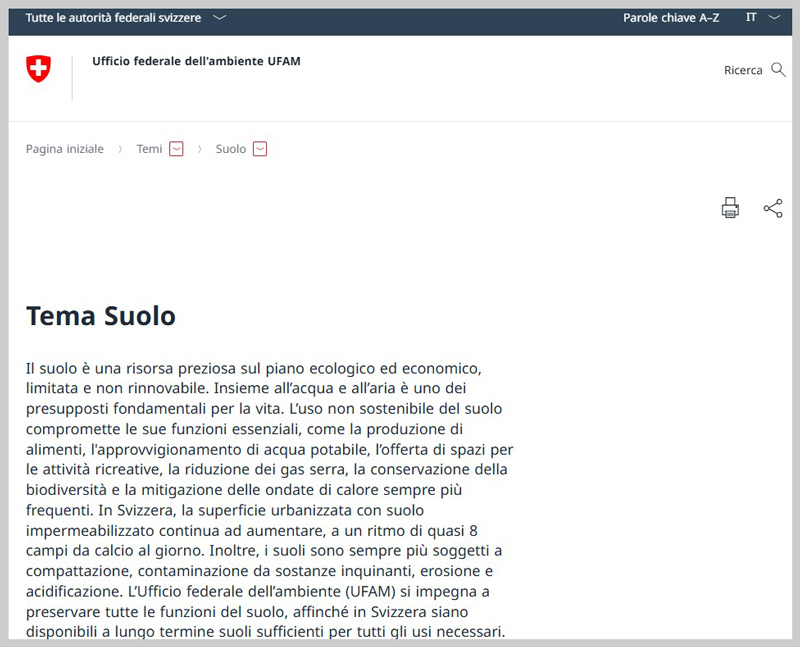The height and width of the screenshot is (647, 800).
Task: Click chevron beside Tutte le autorità federali svizzere
Action: coord(220,18)
